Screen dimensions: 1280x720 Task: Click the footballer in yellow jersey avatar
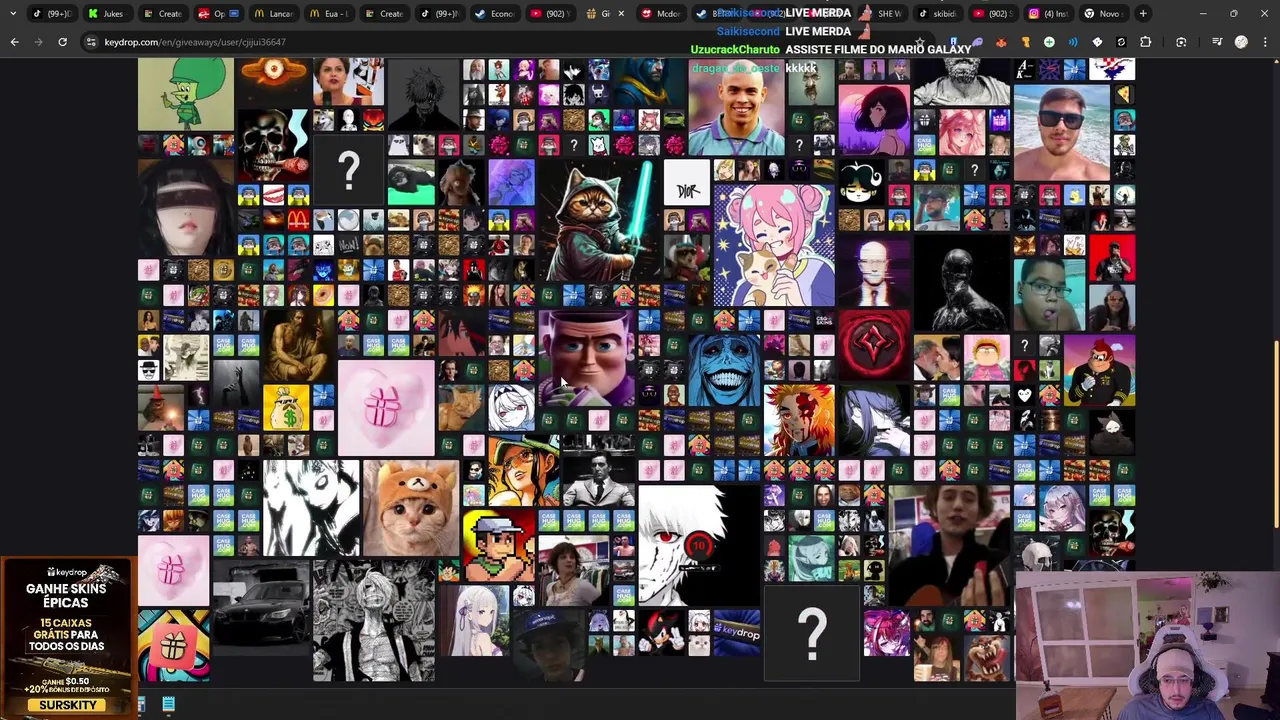(x=736, y=107)
